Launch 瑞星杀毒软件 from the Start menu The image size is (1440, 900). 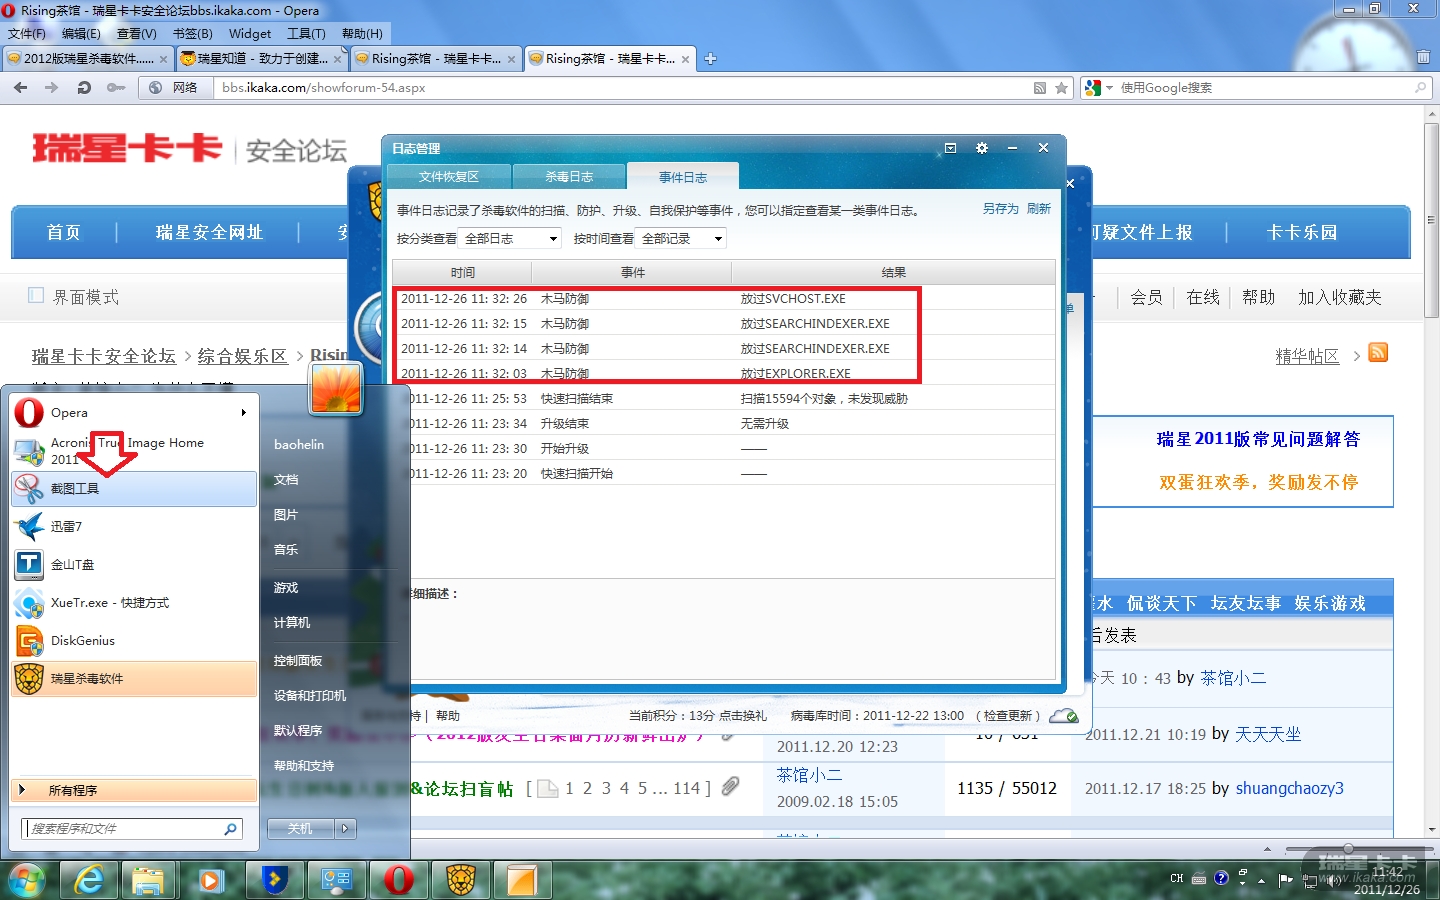(x=134, y=679)
